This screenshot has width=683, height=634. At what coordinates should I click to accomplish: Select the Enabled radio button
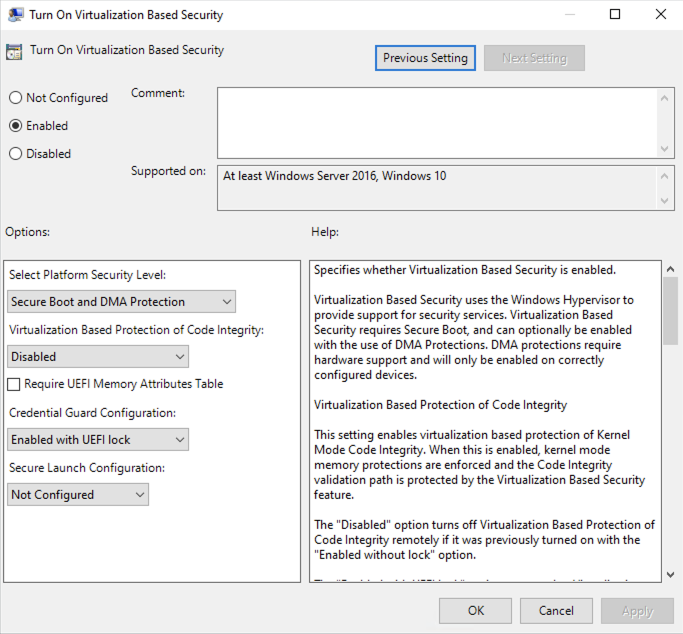pyautogui.click(x=15, y=126)
